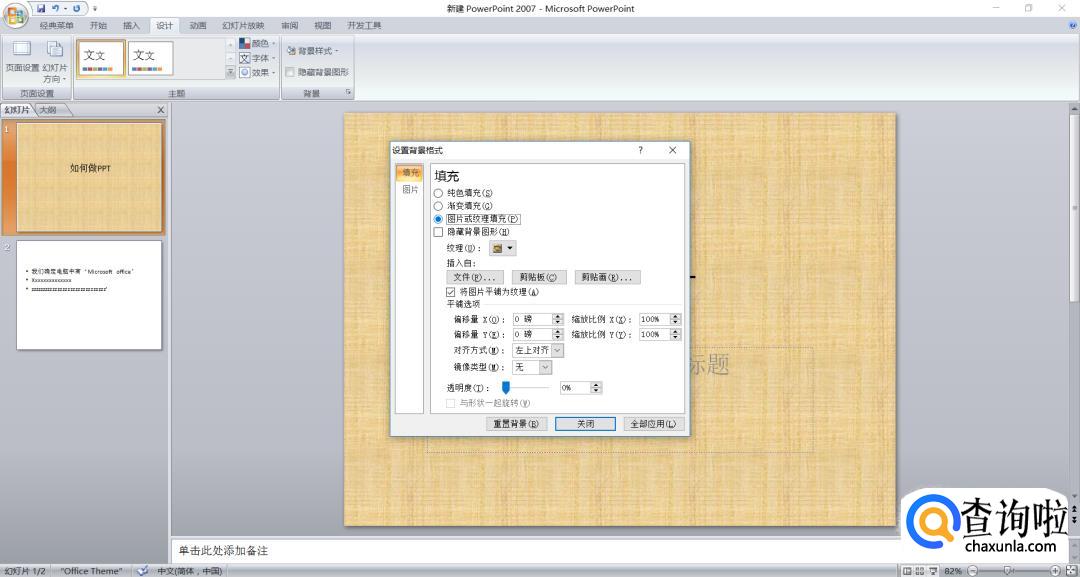The image size is (1080, 577).
Task: Click the Save icon in quick access toolbar
Action: [x=41, y=8]
